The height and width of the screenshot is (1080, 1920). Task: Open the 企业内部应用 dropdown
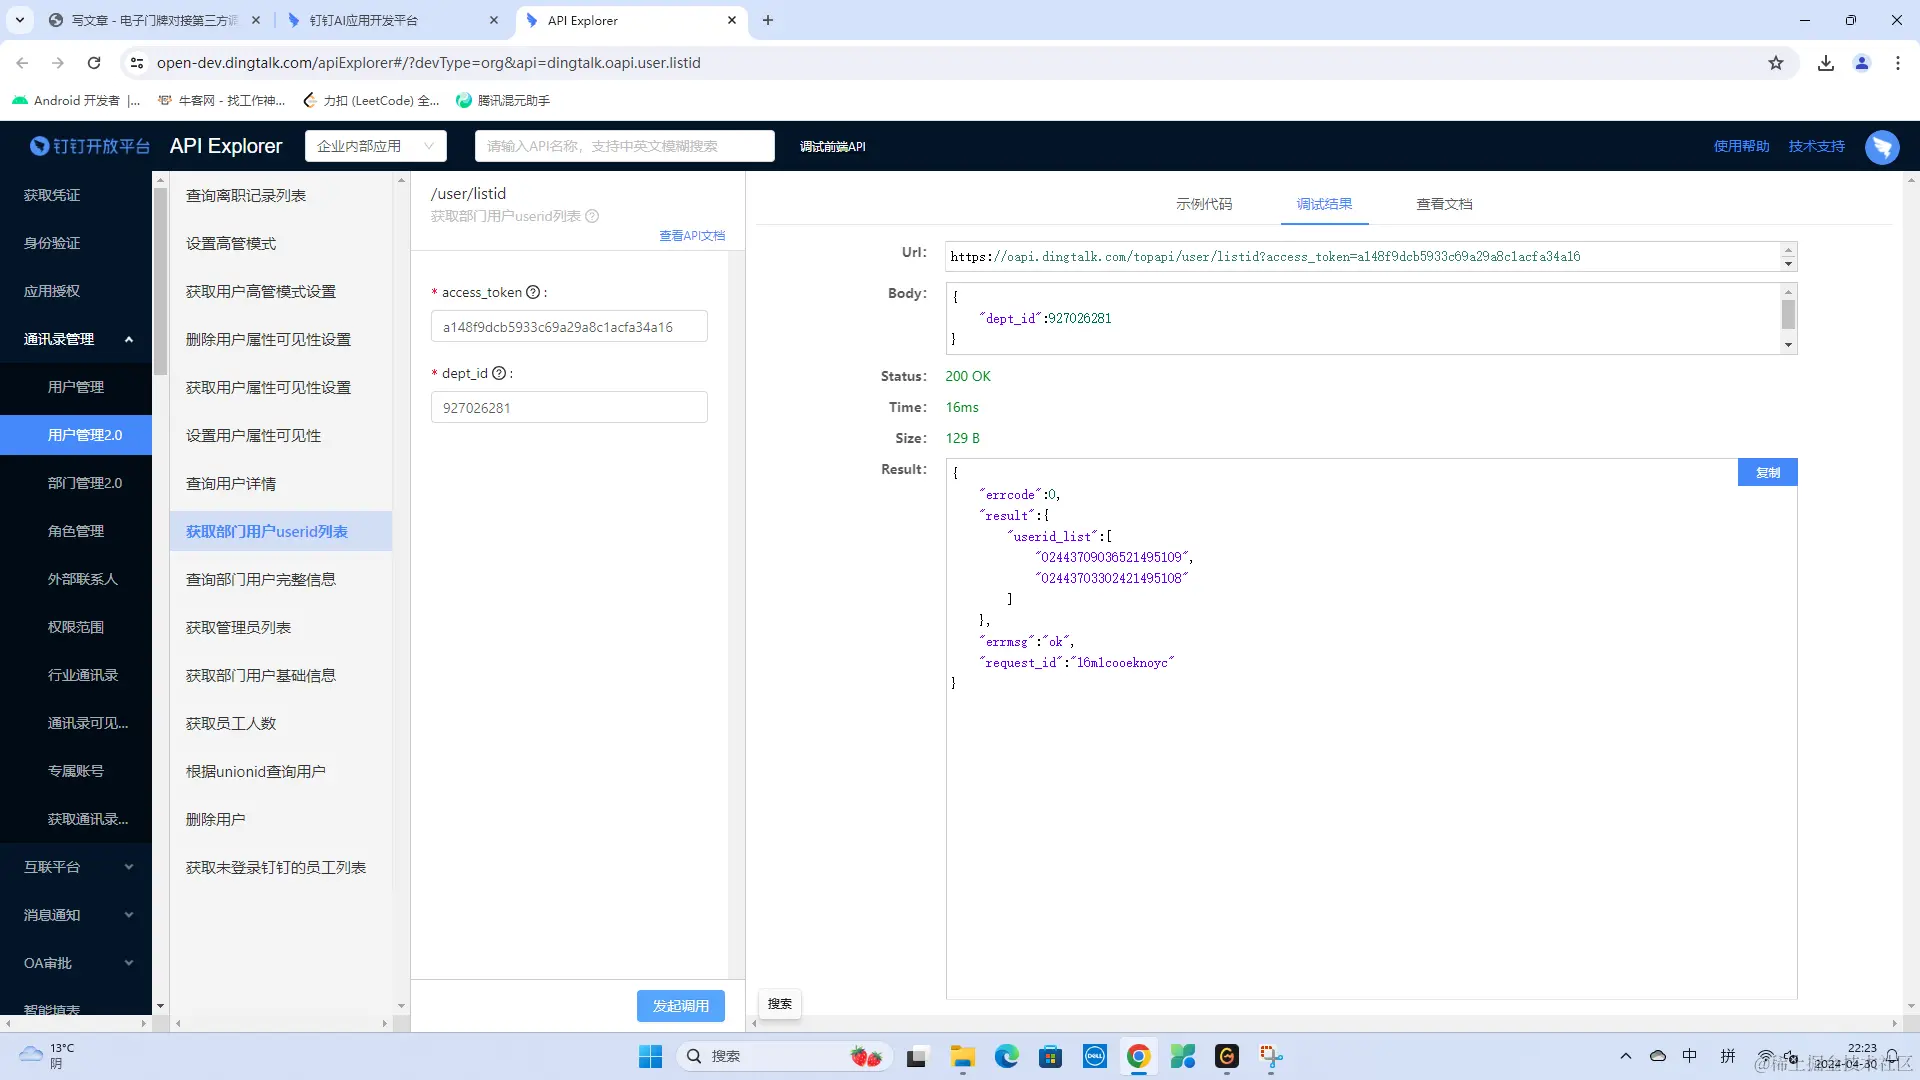pos(375,146)
